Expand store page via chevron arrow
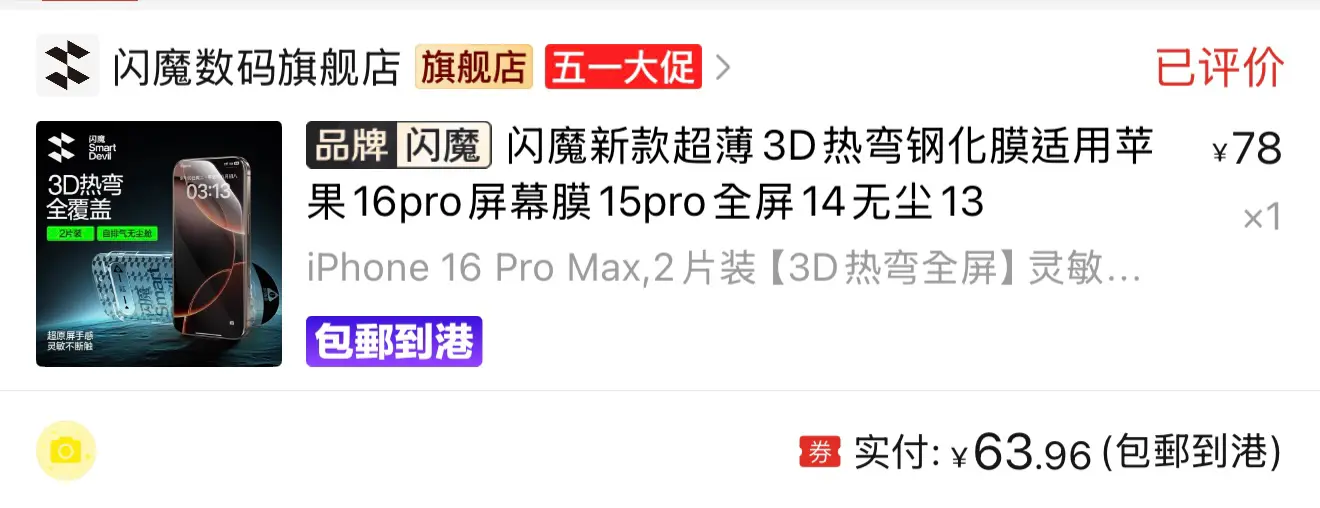 coord(723,67)
